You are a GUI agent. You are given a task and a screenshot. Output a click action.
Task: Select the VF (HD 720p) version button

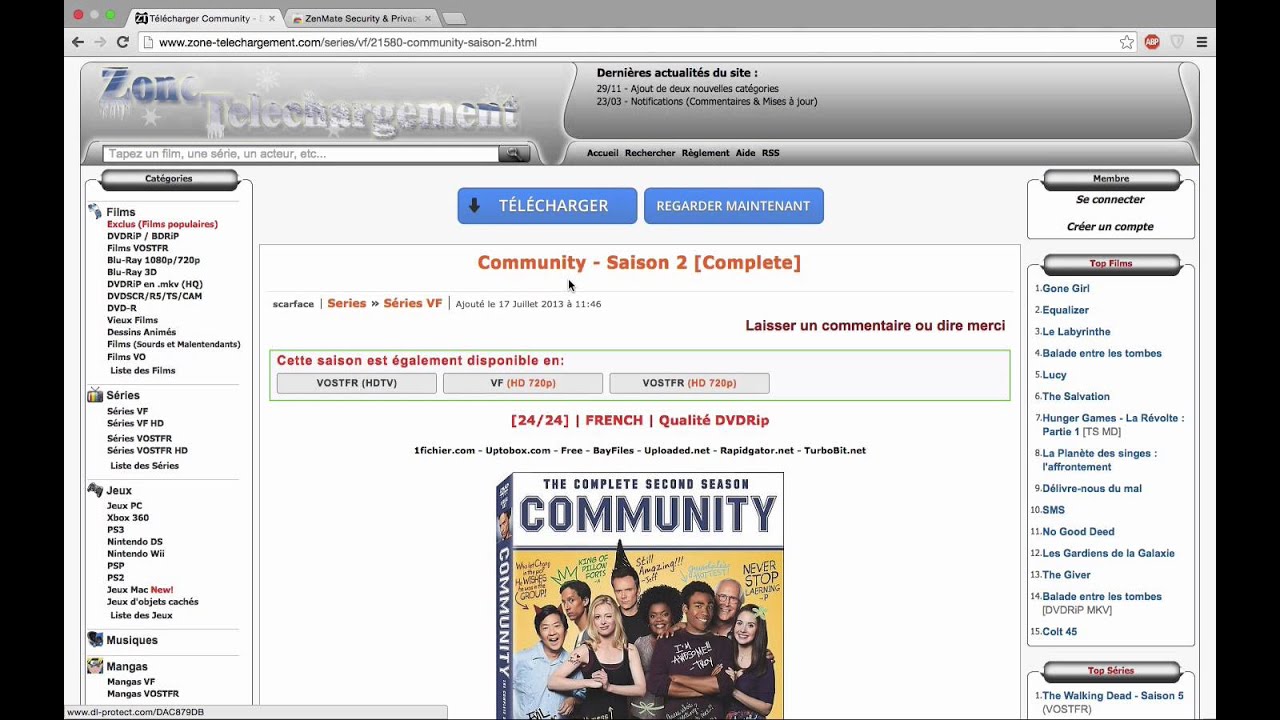[x=523, y=383]
